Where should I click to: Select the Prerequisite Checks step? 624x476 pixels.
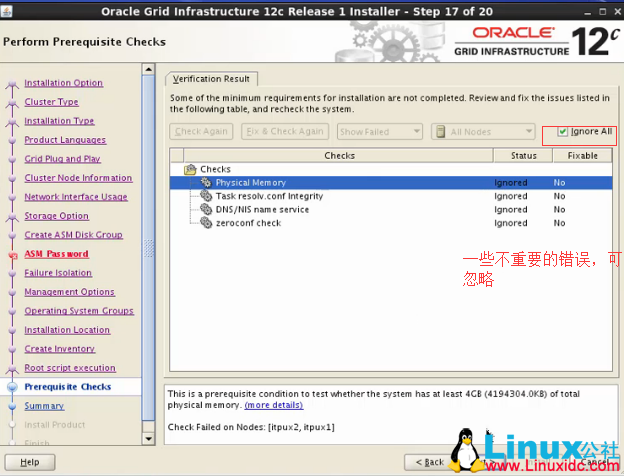click(68, 387)
